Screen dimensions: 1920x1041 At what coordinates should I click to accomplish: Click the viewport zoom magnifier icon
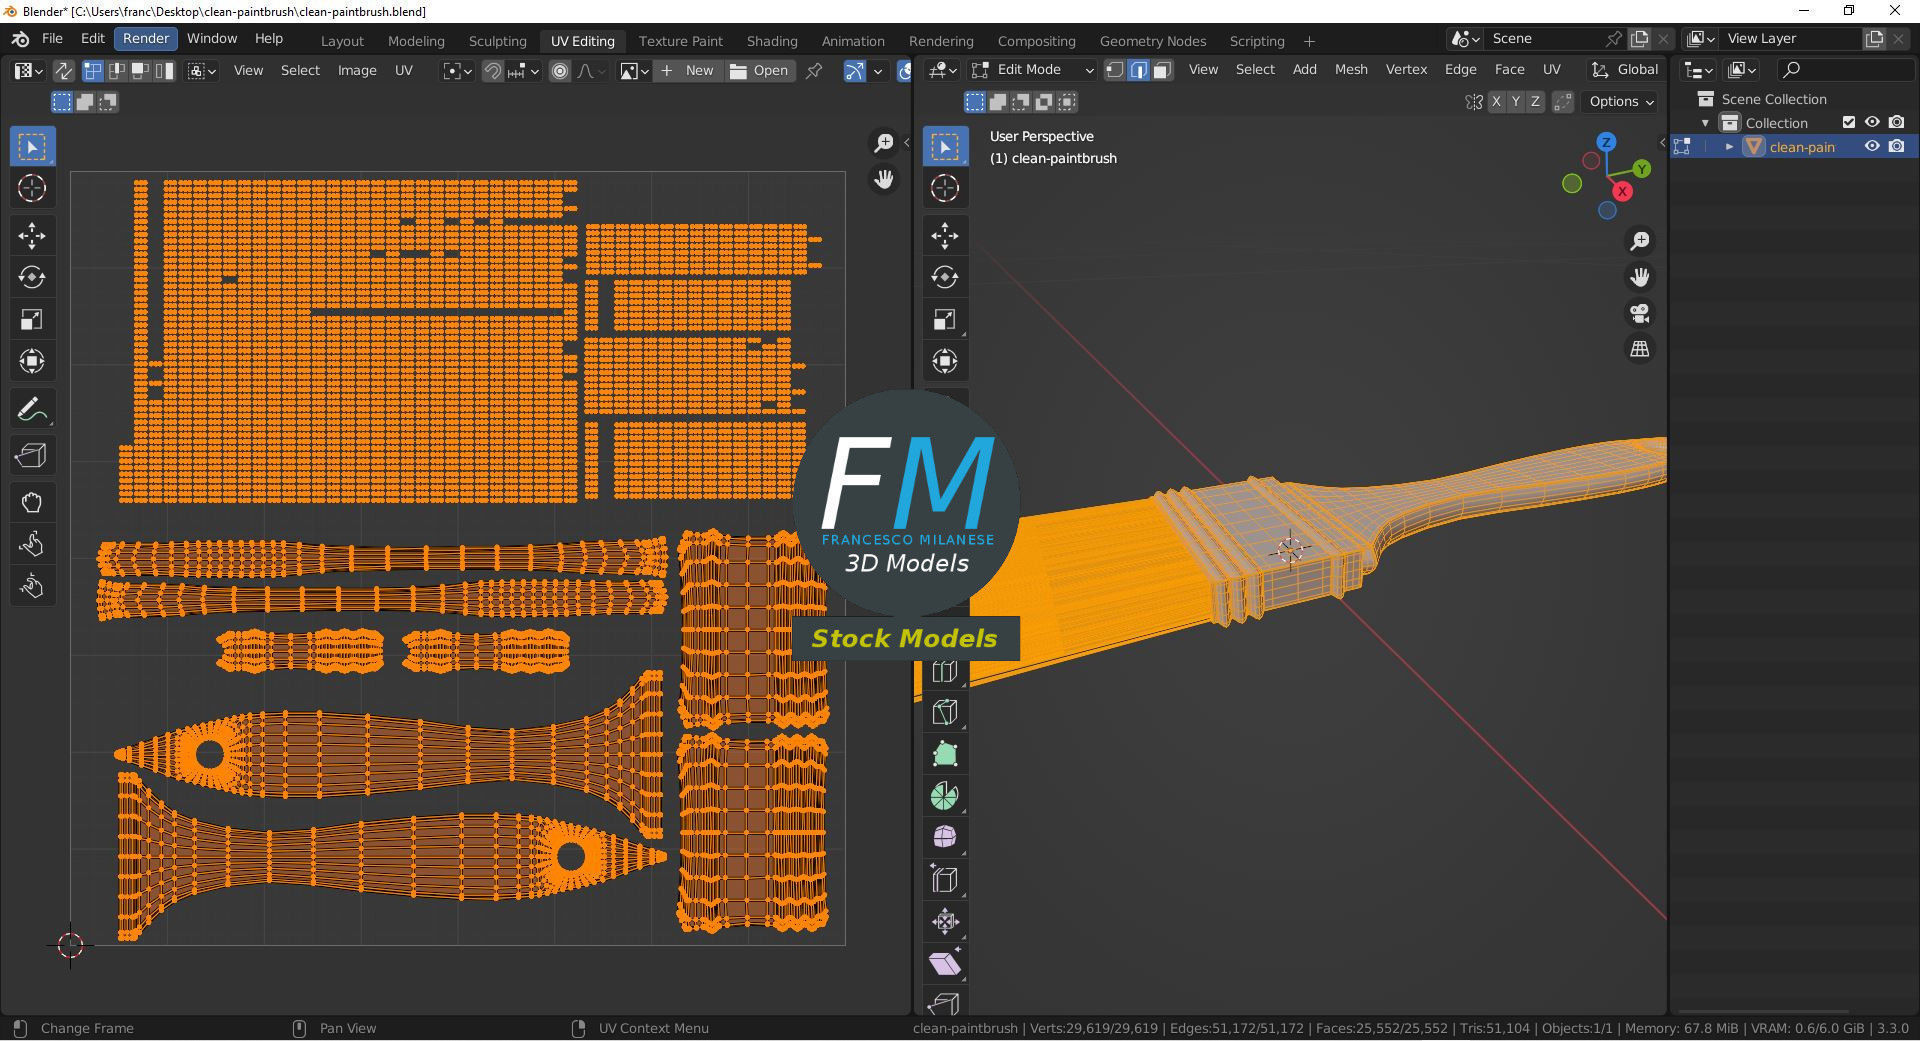coord(1640,241)
